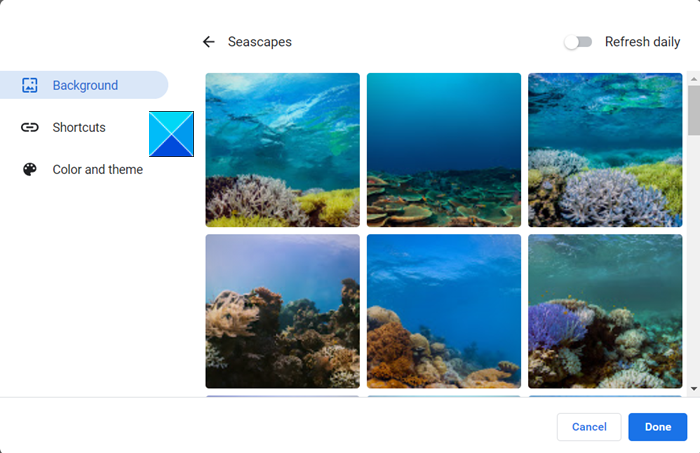Click the Background picture-frame icon
Viewport: 700px width, 453px height.
pos(29,85)
